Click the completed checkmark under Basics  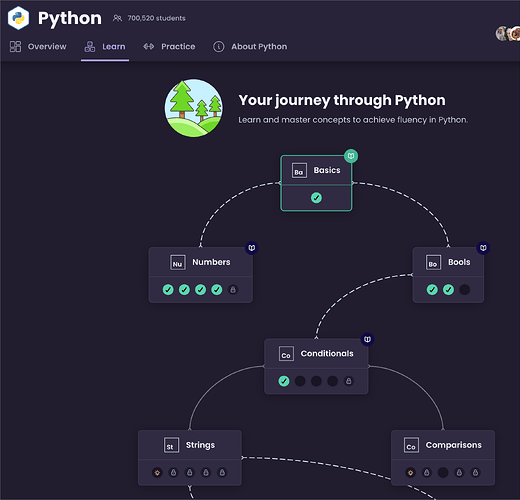[316, 198]
